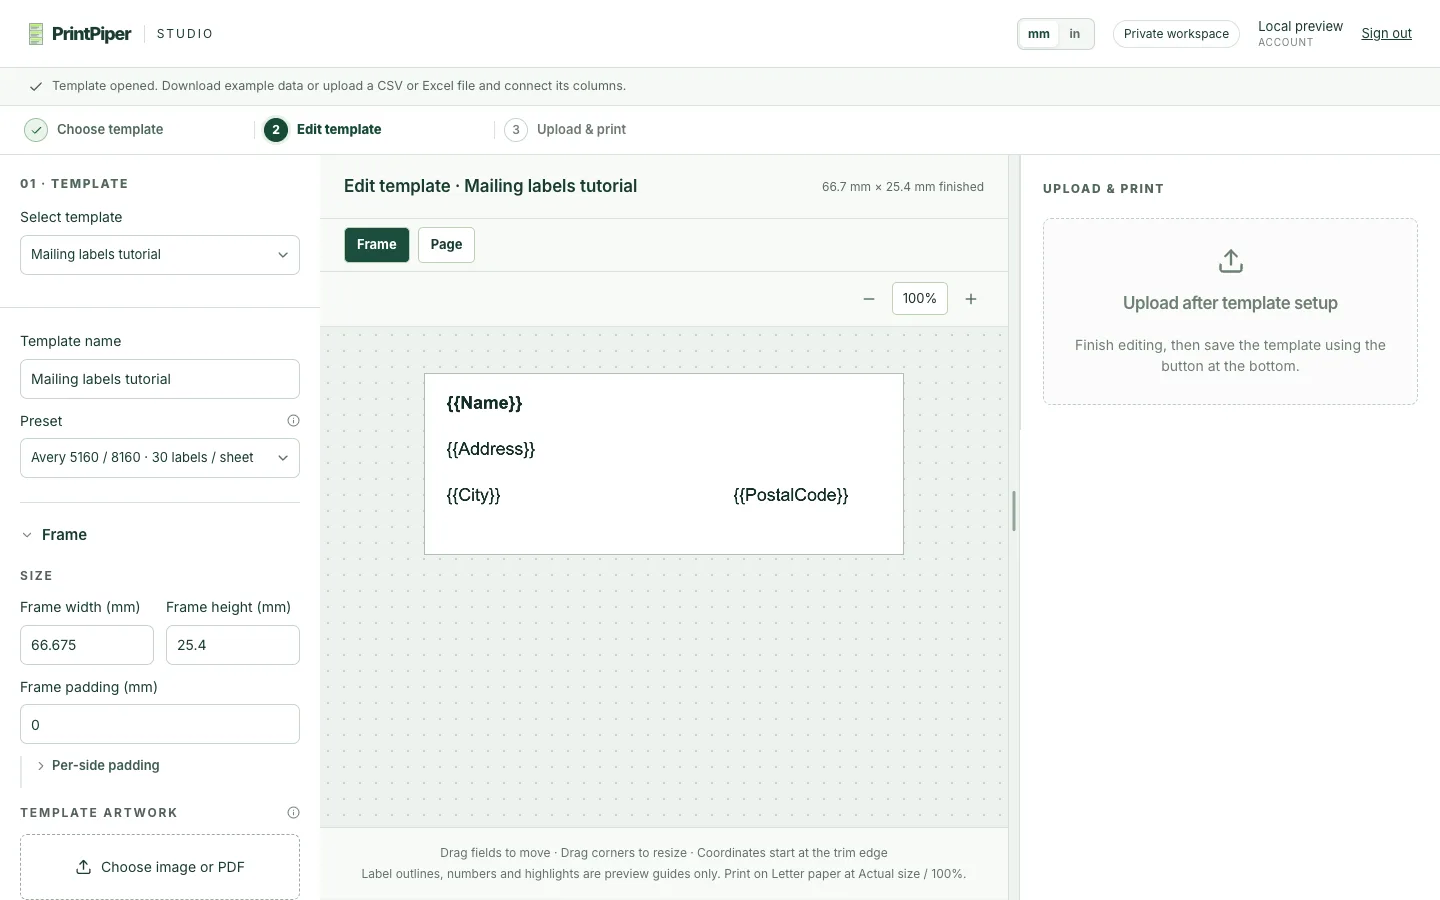This screenshot has width=1440, height=900.
Task: Select the {{Name}} field on the label
Action: (485, 404)
